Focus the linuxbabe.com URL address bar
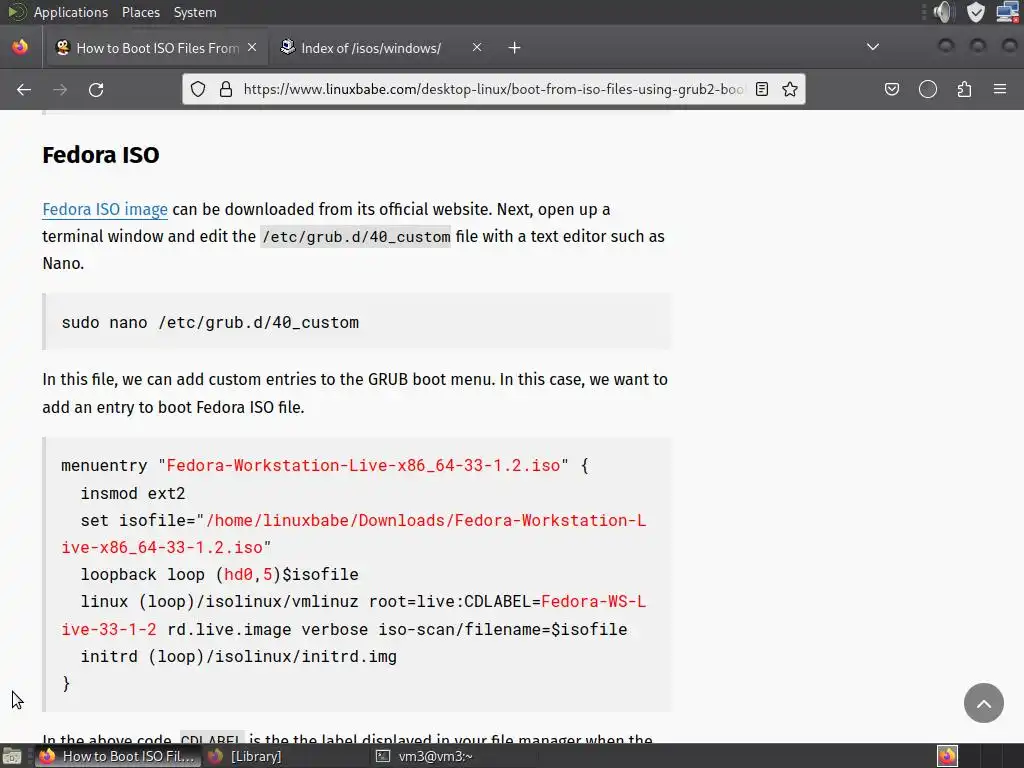This screenshot has width=1024, height=768. (x=493, y=89)
